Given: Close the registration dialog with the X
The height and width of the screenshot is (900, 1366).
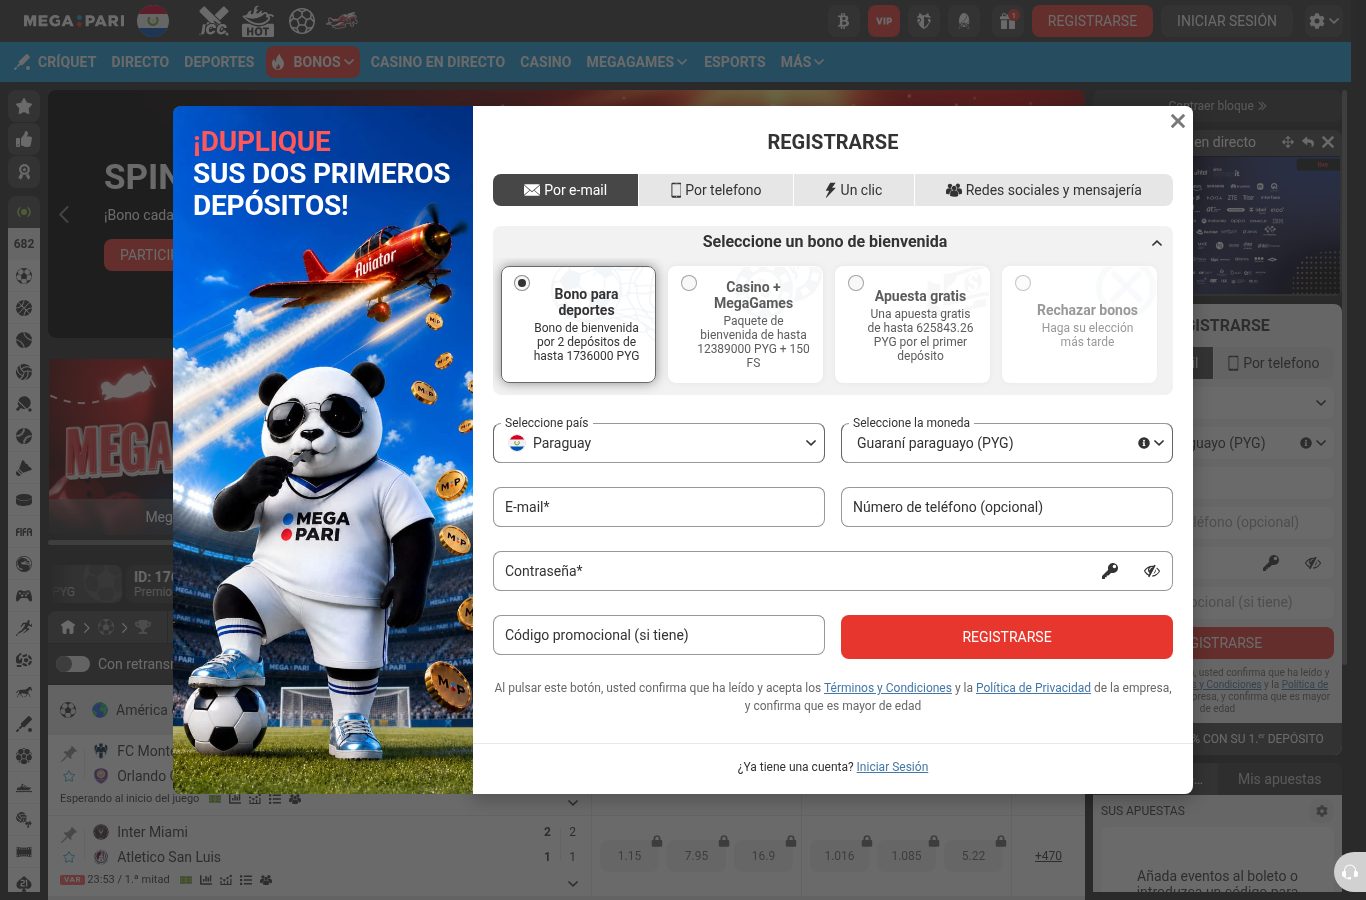Looking at the screenshot, I should pyautogui.click(x=1177, y=121).
